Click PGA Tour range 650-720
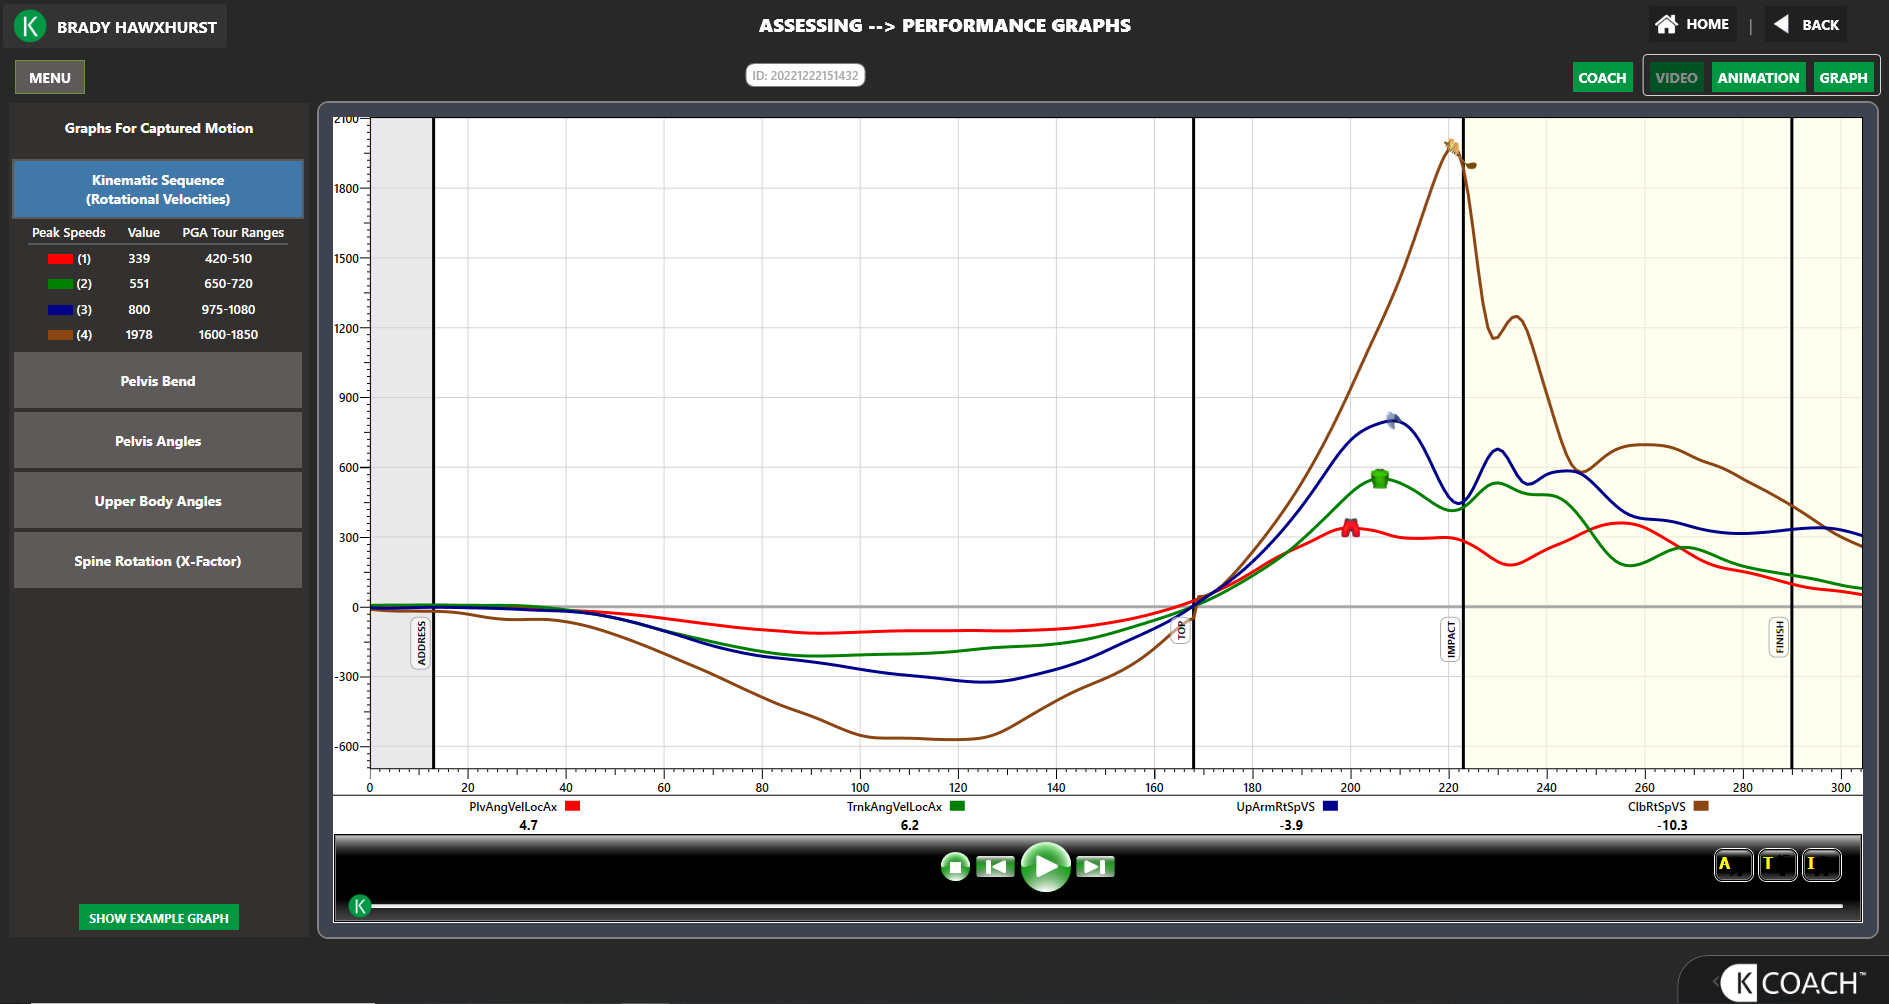 (x=228, y=284)
